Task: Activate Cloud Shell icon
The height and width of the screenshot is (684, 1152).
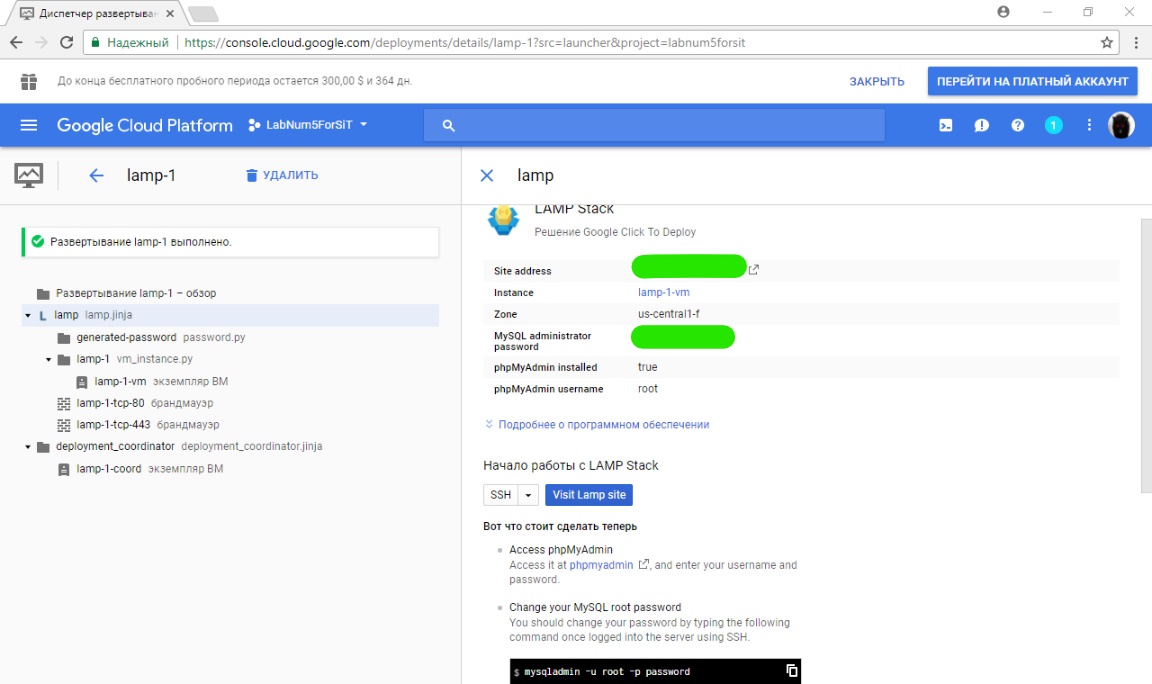Action: (x=946, y=126)
